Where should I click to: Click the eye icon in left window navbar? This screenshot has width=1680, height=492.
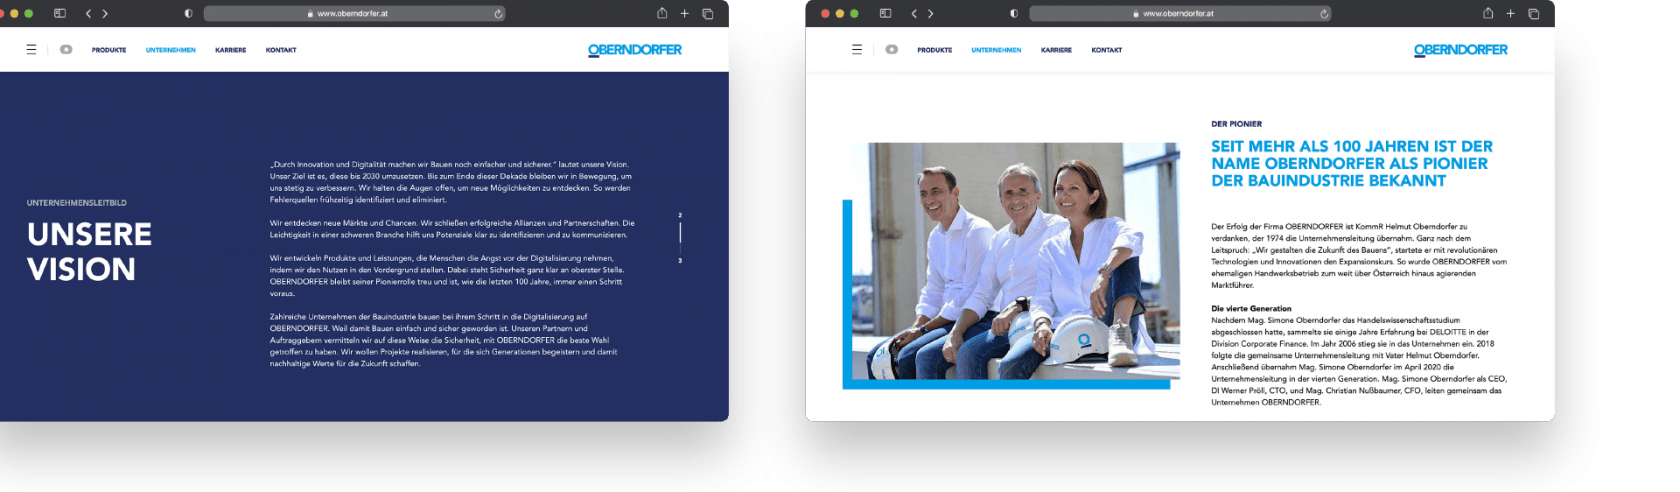click(66, 49)
